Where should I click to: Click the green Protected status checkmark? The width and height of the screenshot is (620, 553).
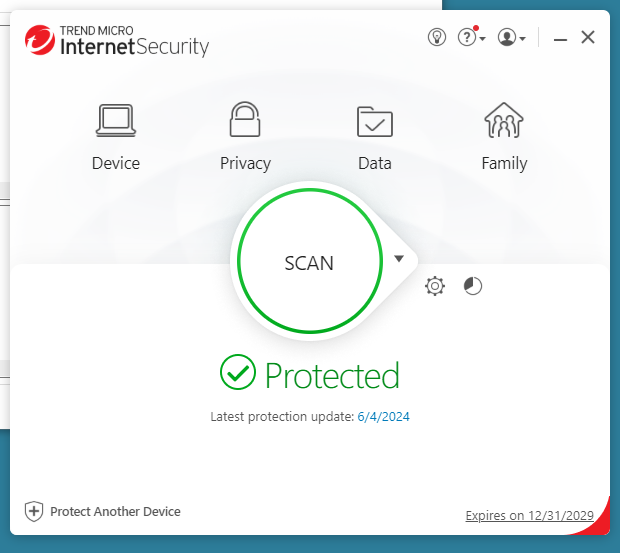[x=238, y=374]
